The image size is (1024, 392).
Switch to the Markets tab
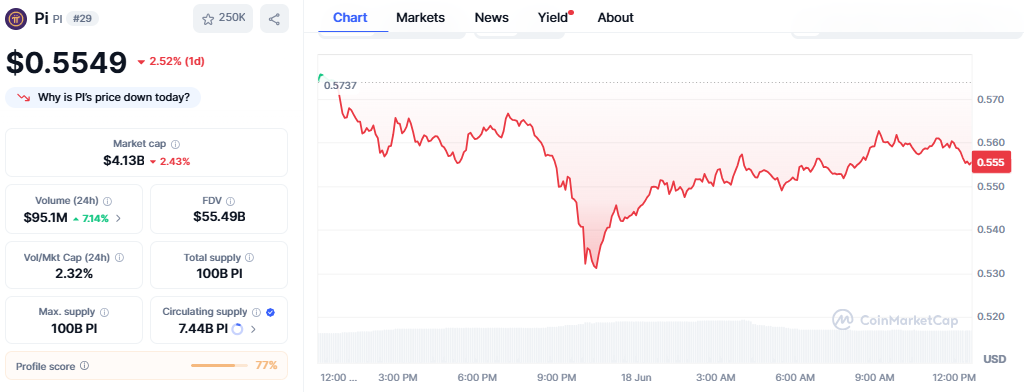point(421,18)
